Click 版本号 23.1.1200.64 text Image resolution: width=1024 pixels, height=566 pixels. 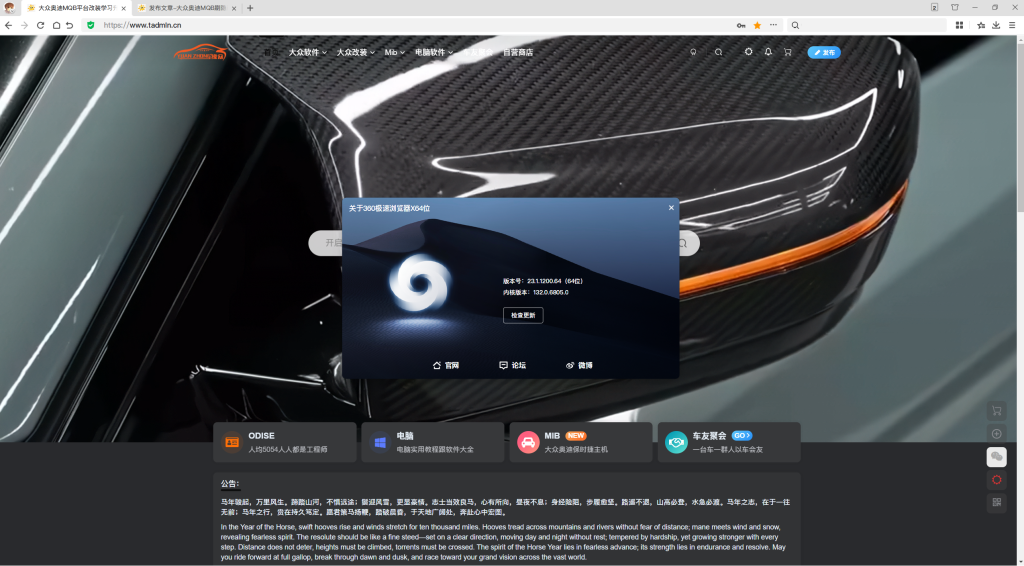tap(543, 281)
